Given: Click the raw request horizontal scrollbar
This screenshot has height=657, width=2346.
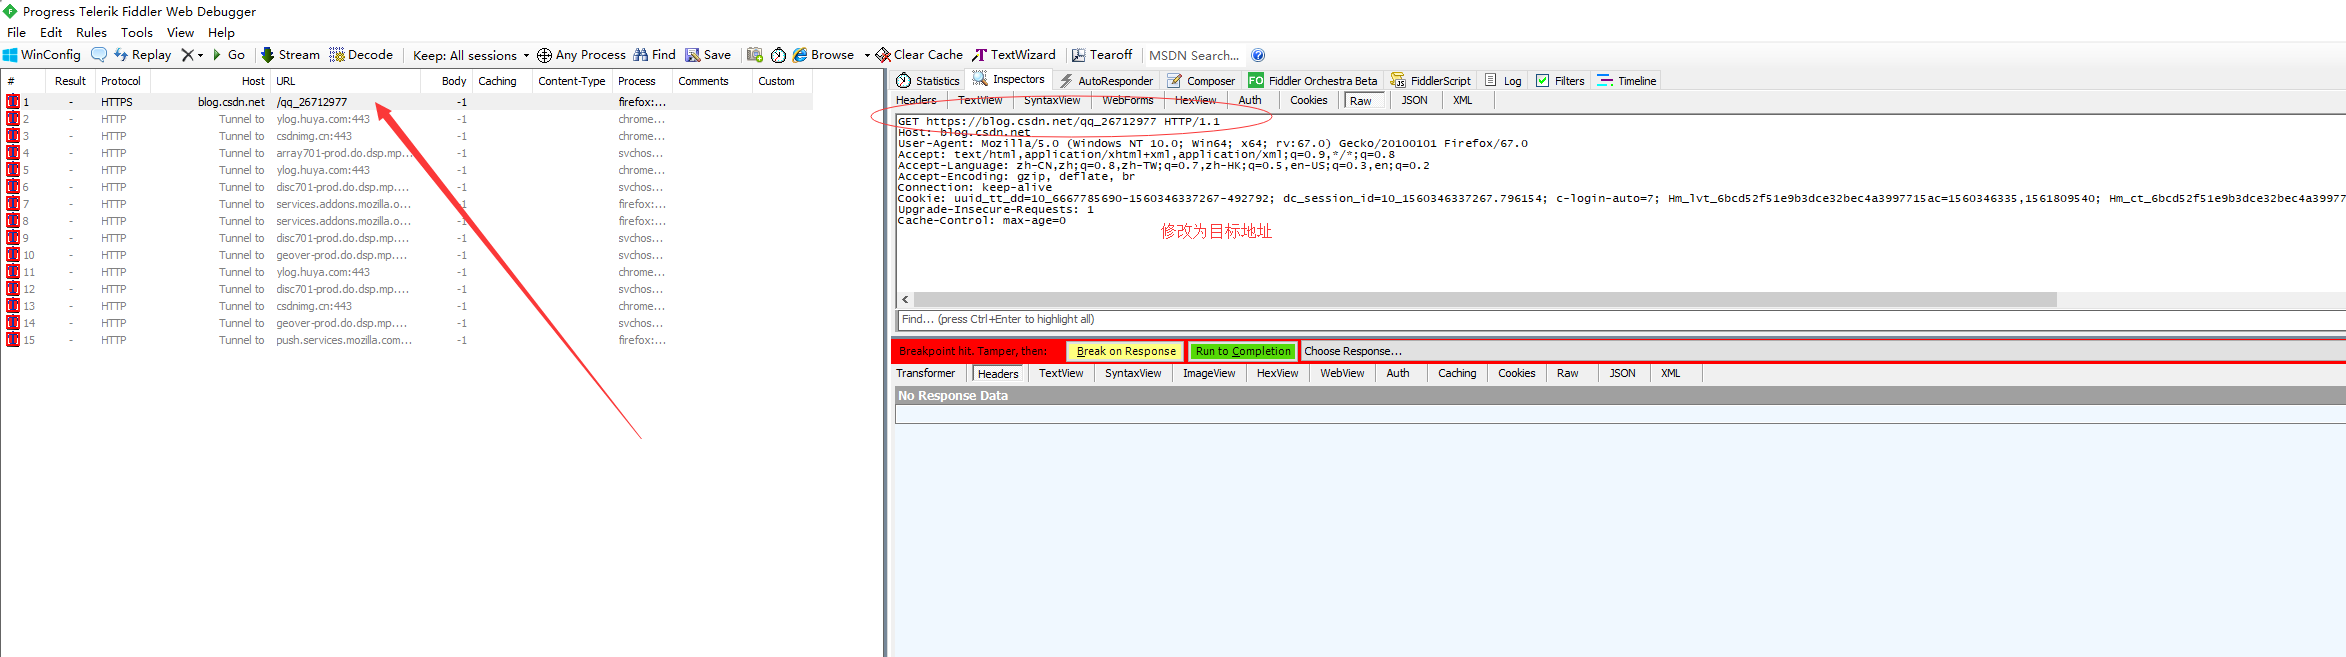Looking at the screenshot, I should coord(1485,299).
